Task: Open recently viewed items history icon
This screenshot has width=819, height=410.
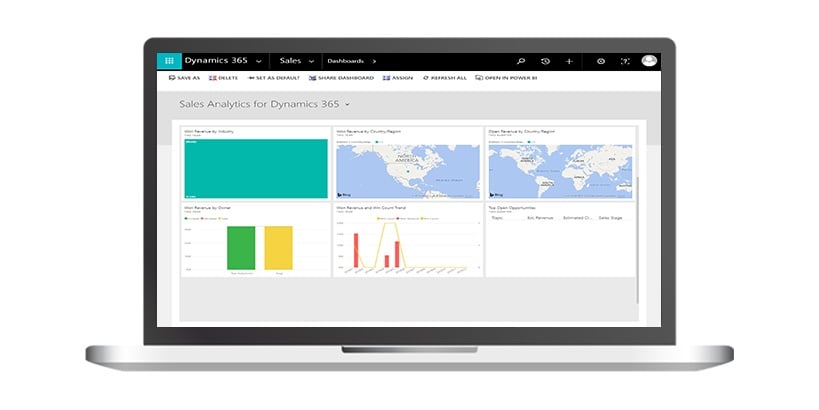Action: pyautogui.click(x=545, y=61)
